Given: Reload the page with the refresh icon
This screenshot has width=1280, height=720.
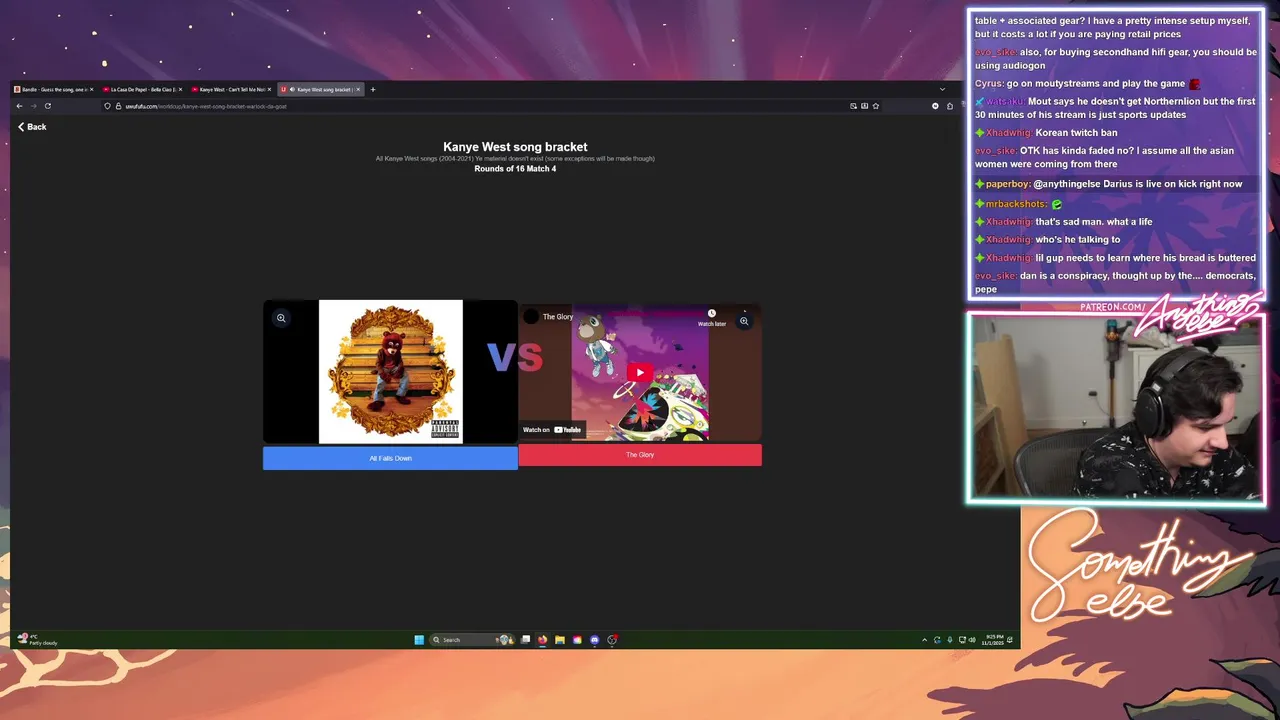Looking at the screenshot, I should (x=48, y=106).
